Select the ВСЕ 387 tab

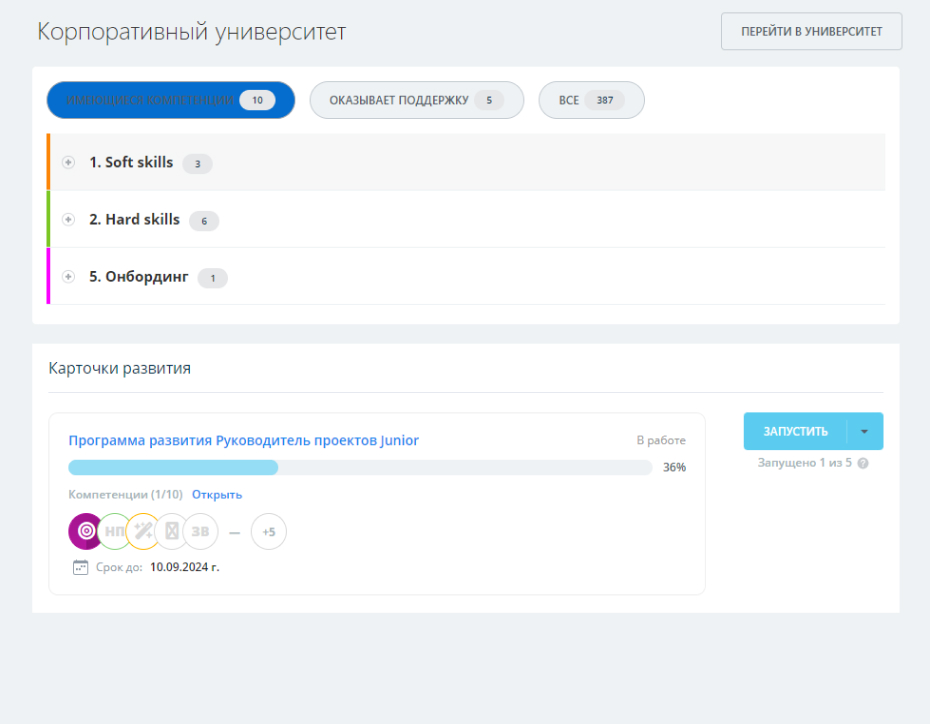591,100
